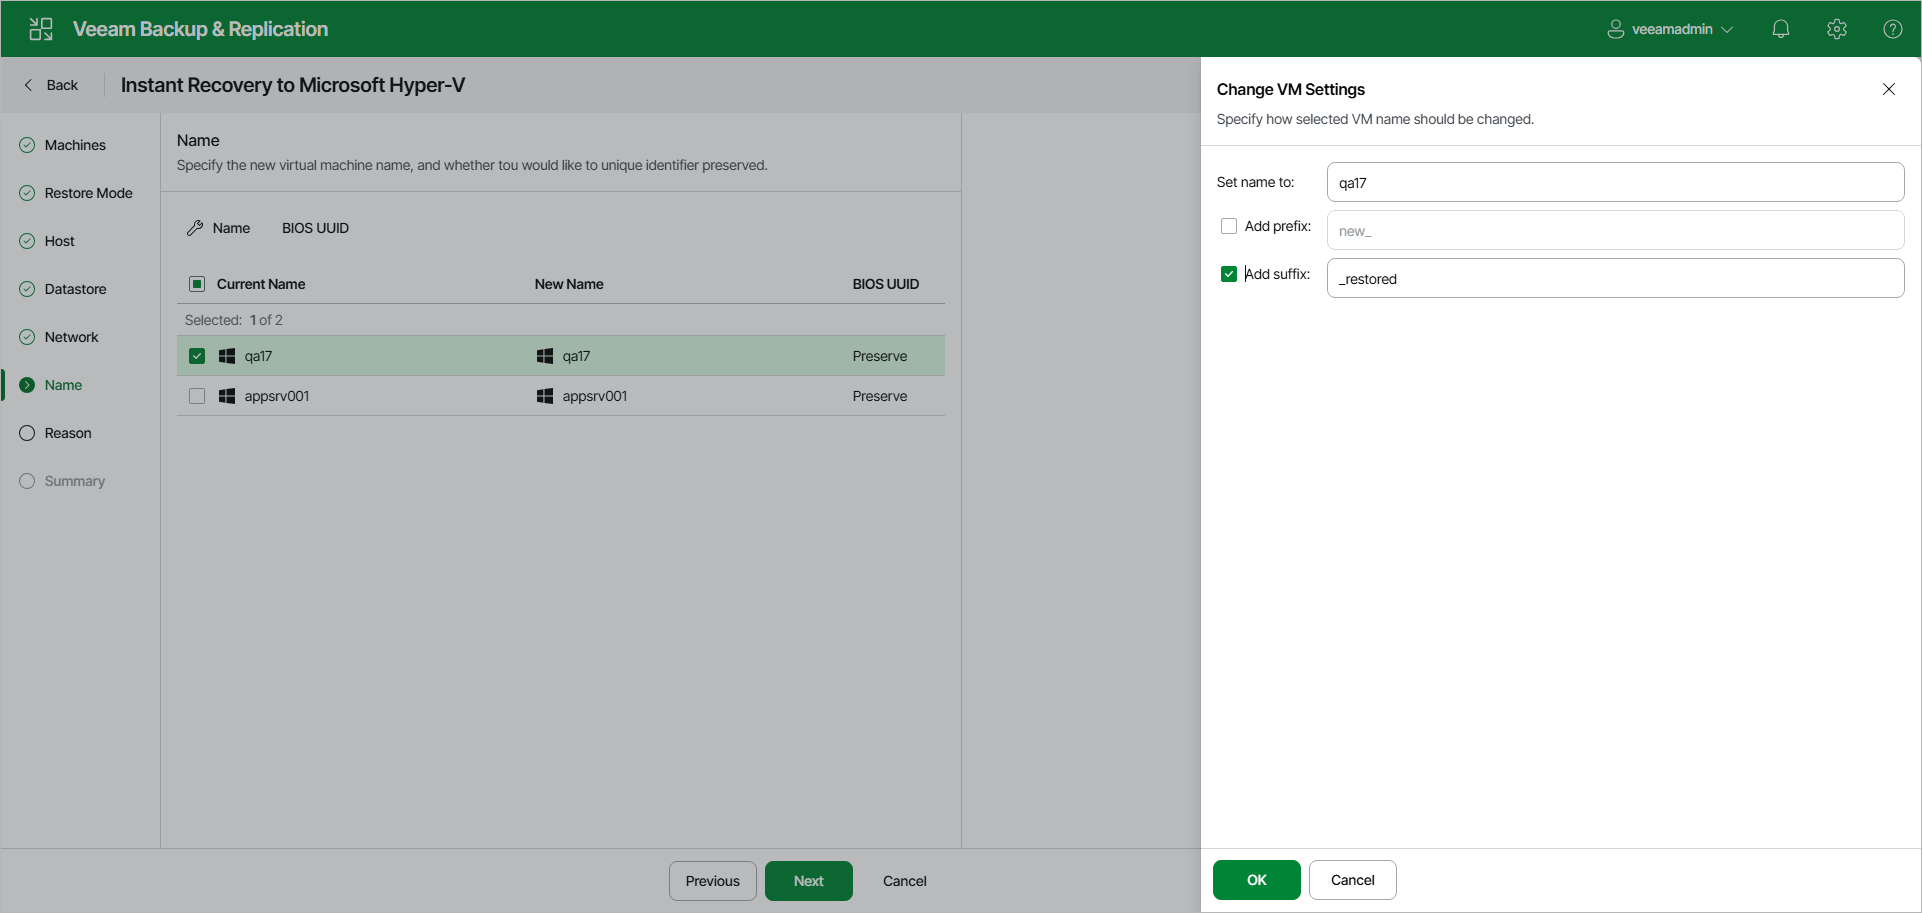1922x913 pixels.
Task: Open the notifications bell icon
Action: pyautogui.click(x=1781, y=28)
